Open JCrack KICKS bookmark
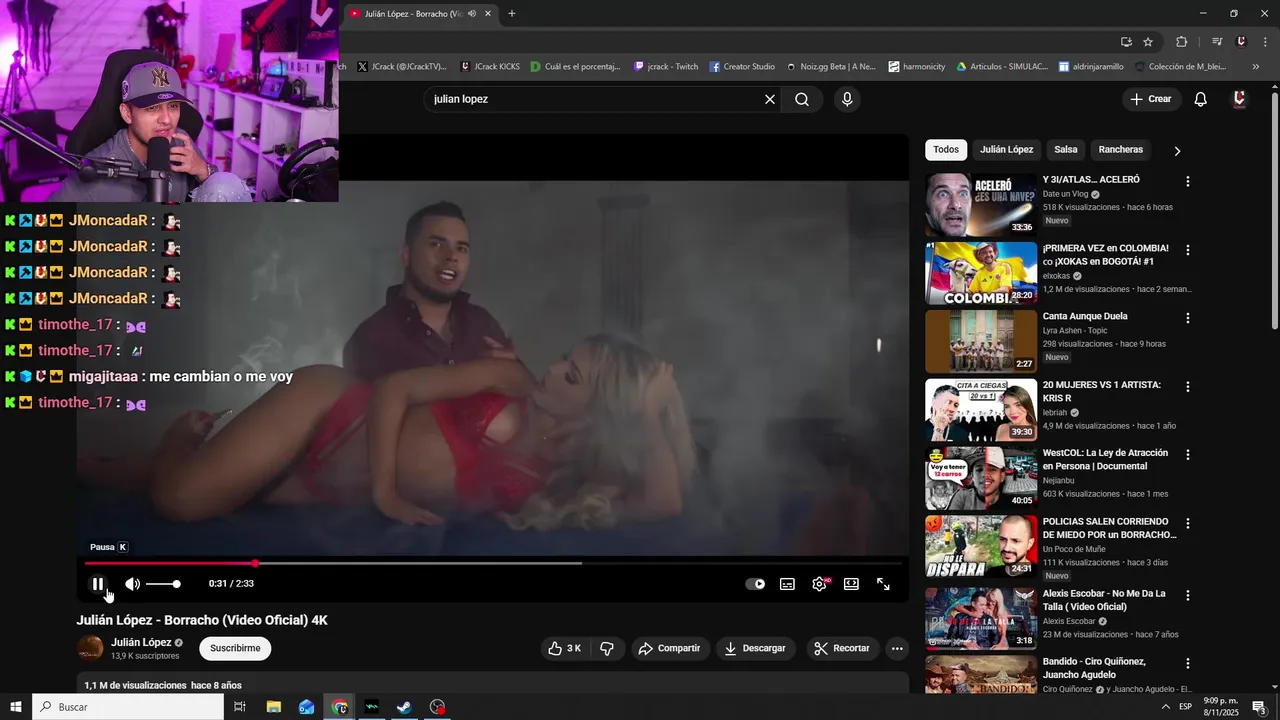Screen dimensions: 1280x720 (490, 67)
